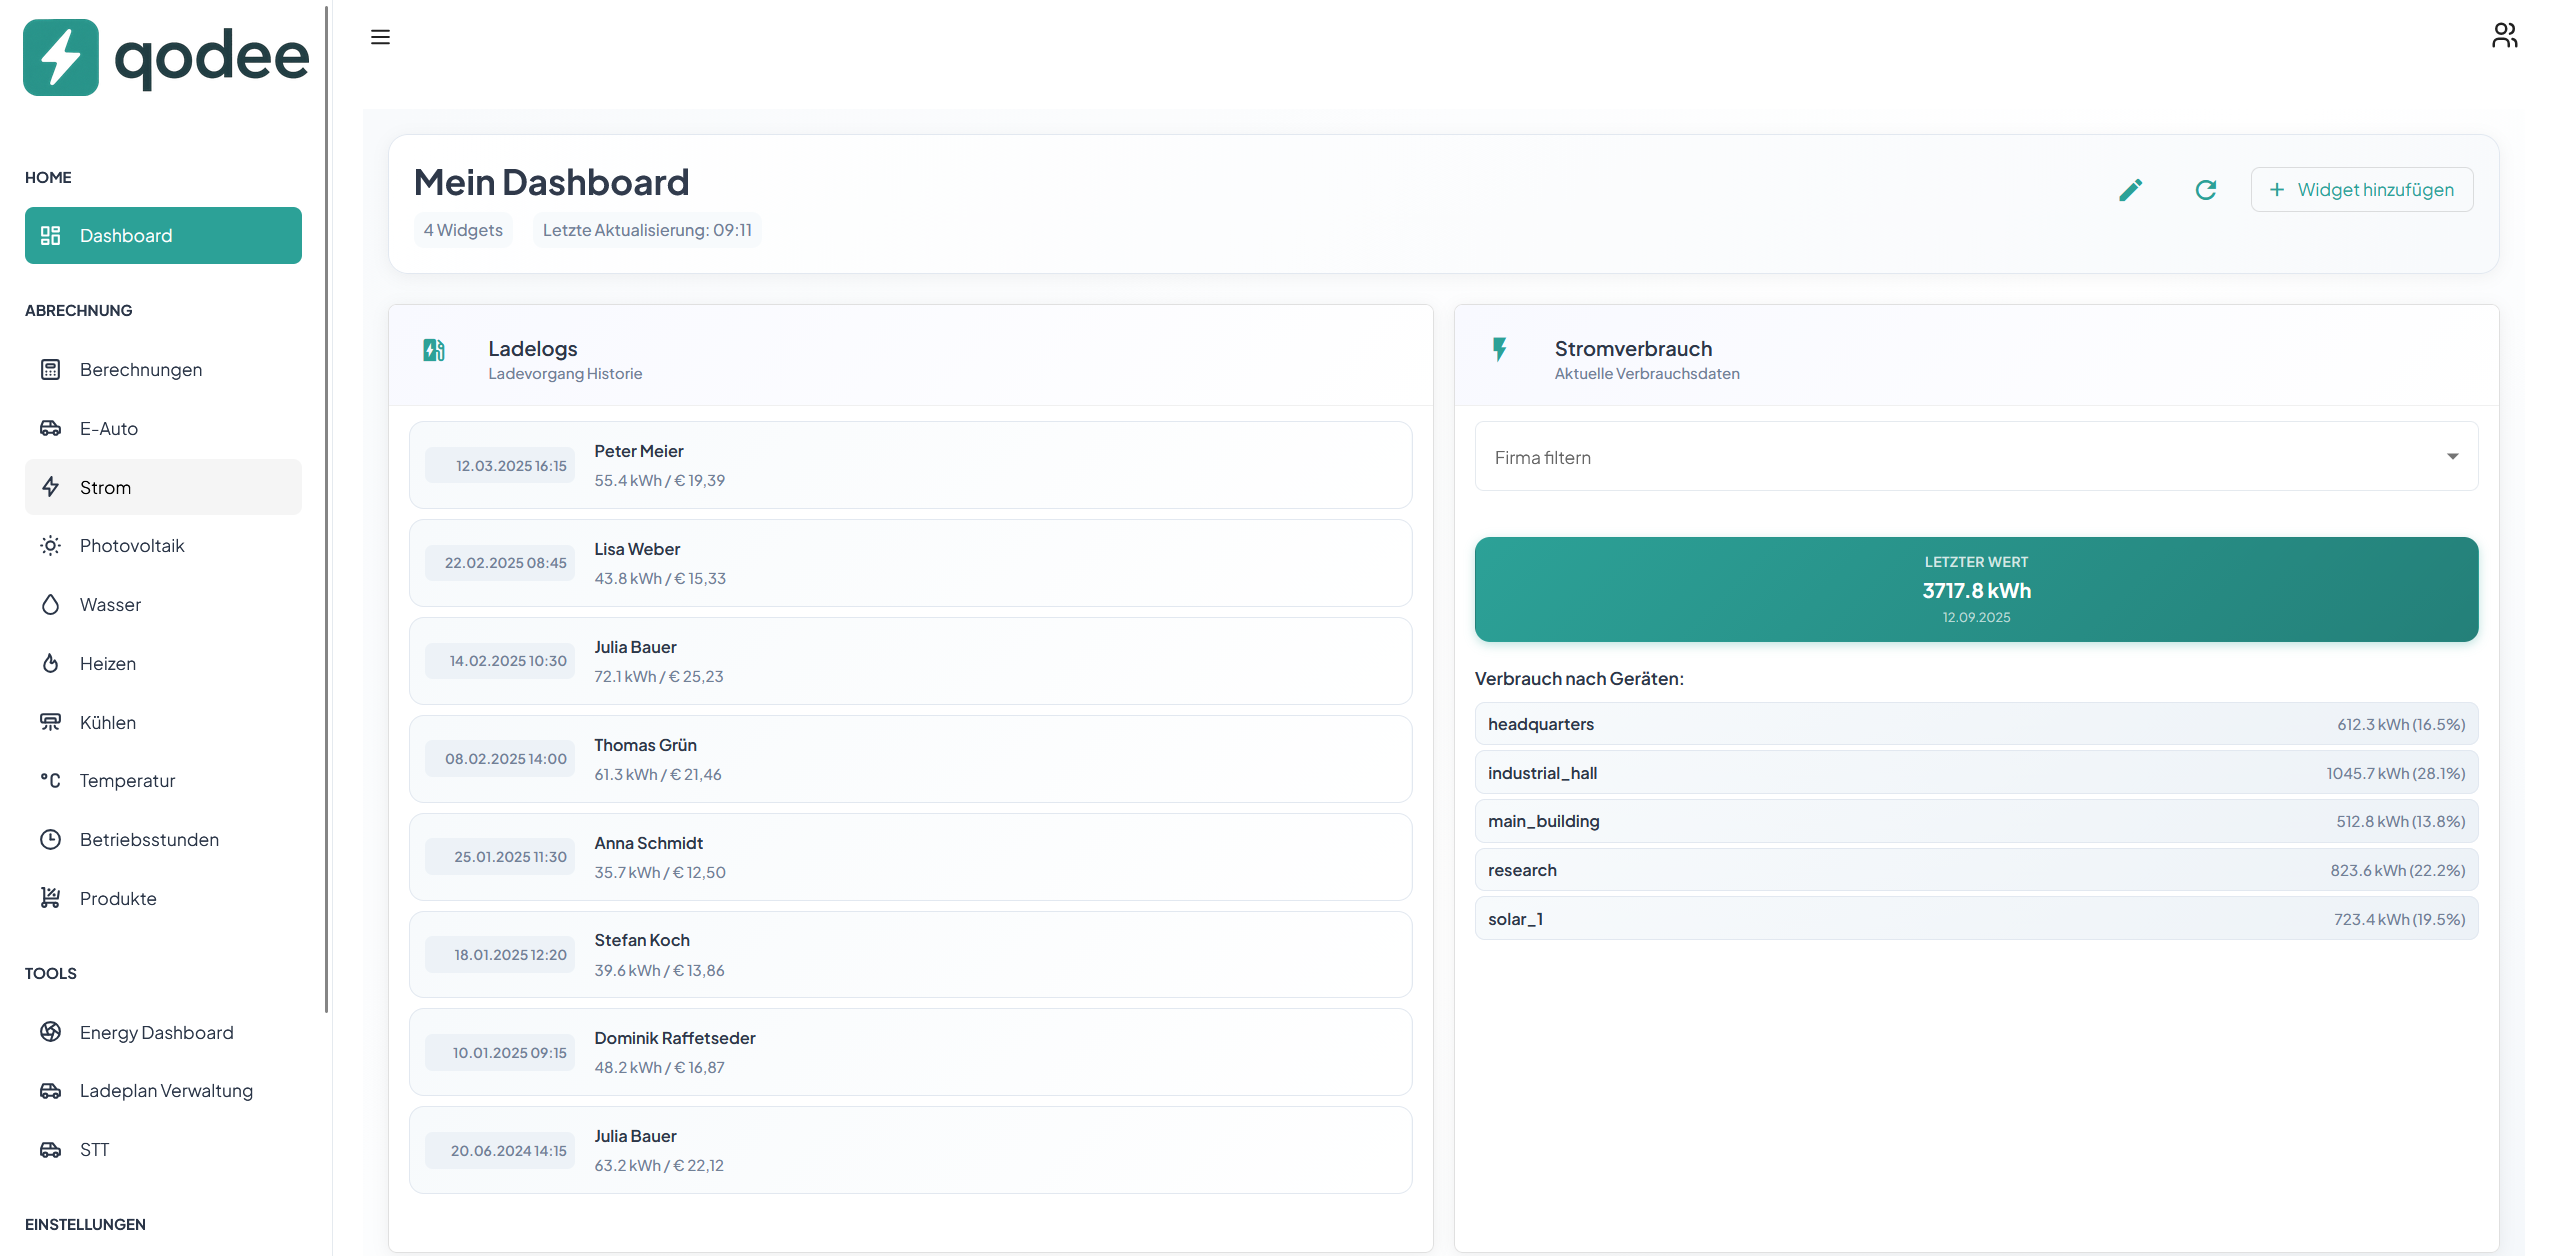Viewport: 2549px width, 1256px height.
Task: Refresh the dashboard with the reload icon
Action: (2206, 189)
